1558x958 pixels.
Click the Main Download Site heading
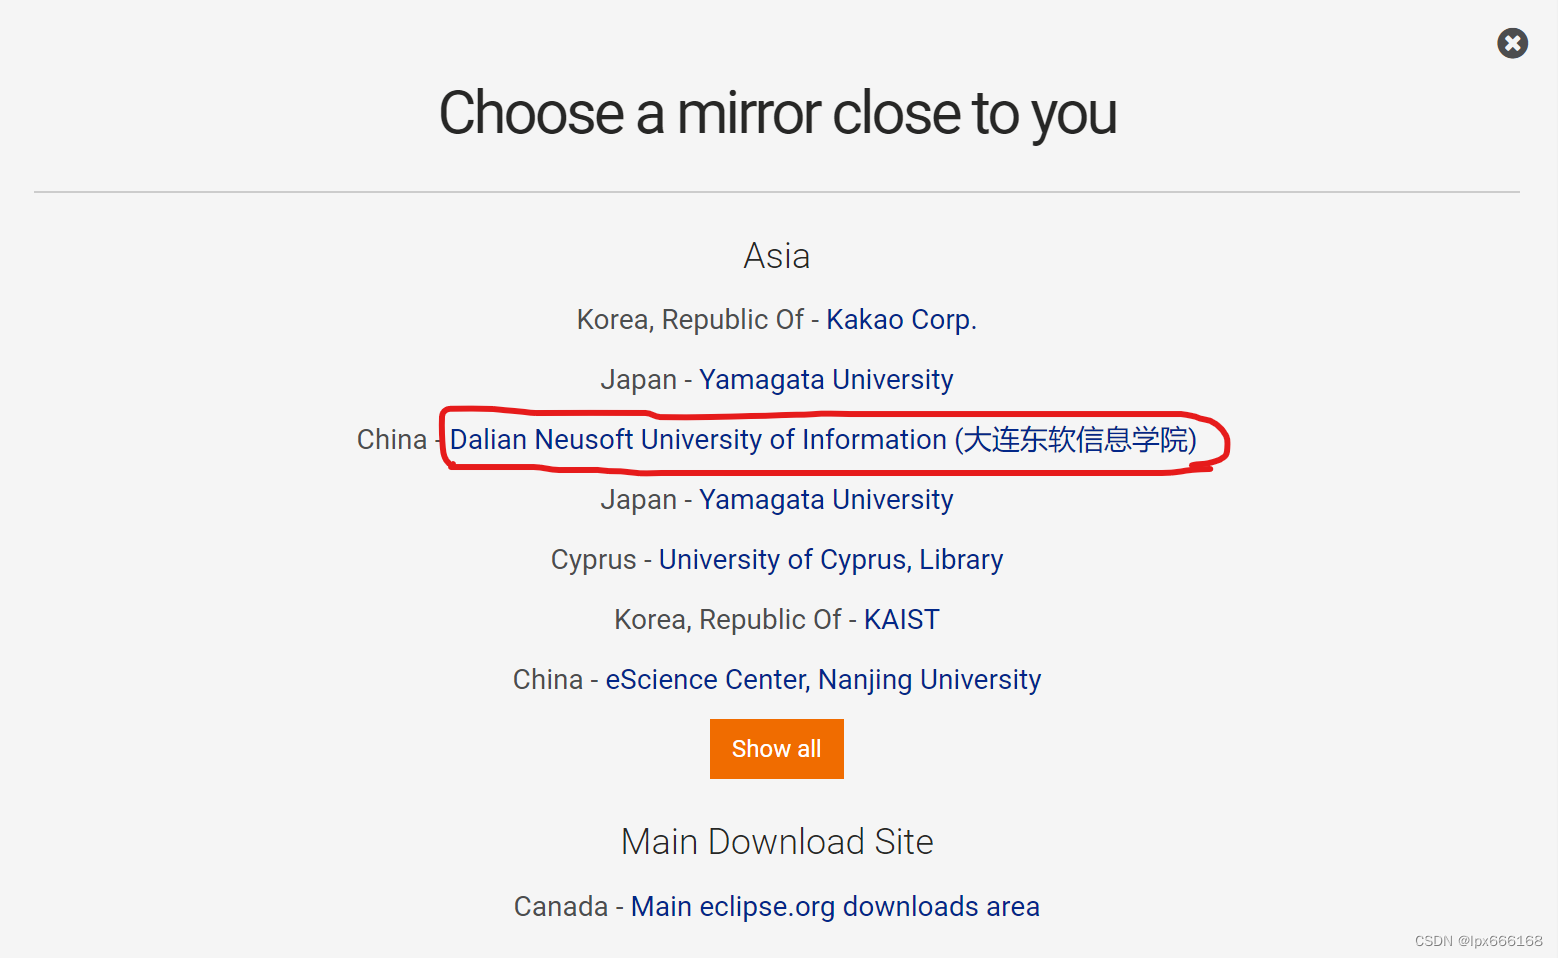(x=776, y=841)
